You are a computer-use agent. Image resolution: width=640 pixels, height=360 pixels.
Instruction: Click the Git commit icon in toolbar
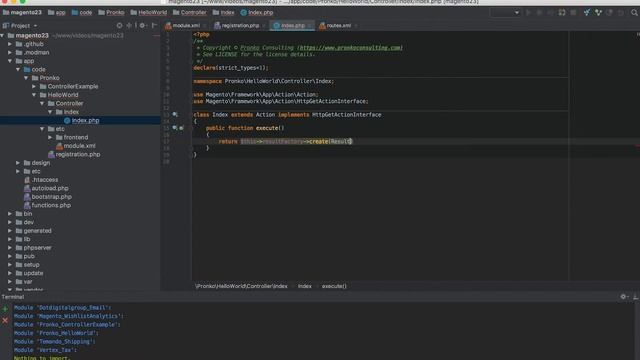point(598,13)
